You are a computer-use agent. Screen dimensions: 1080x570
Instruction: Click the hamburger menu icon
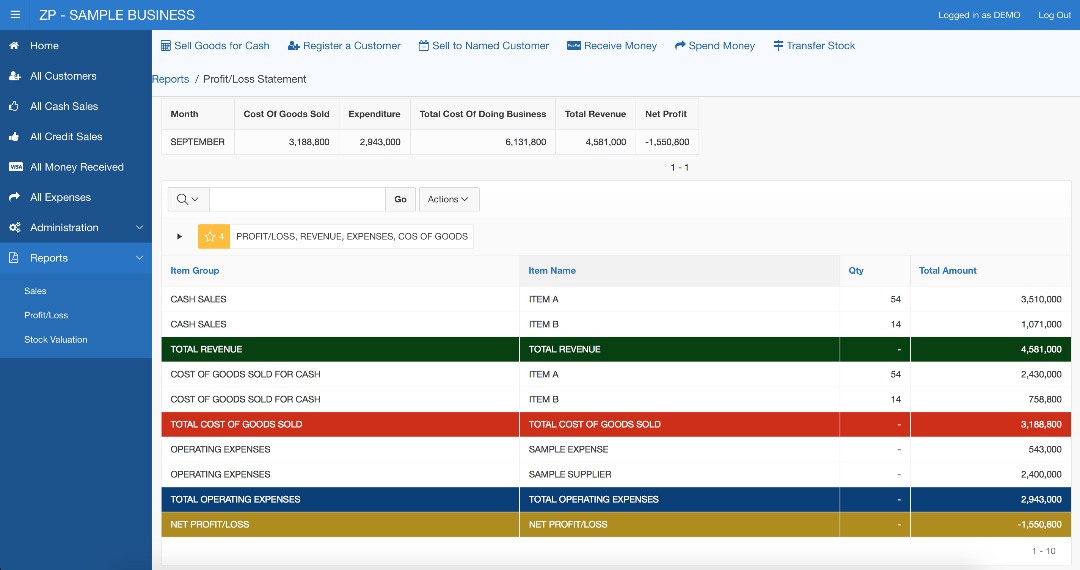click(x=15, y=15)
